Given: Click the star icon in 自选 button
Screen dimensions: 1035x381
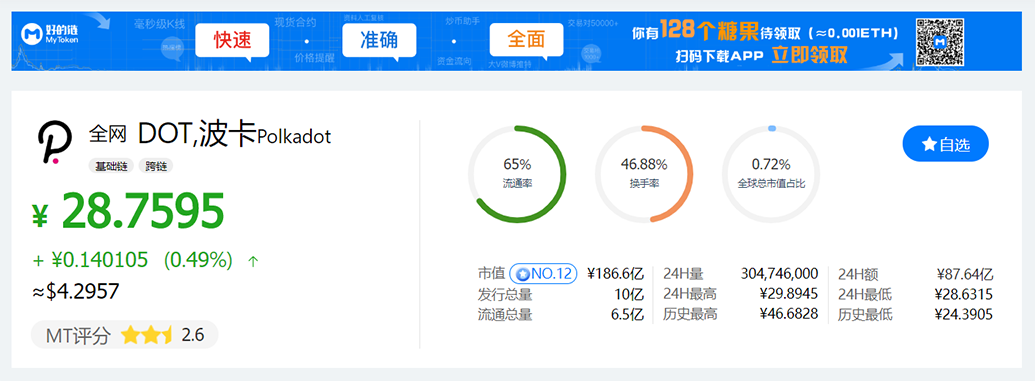Looking at the screenshot, I should 929,144.
